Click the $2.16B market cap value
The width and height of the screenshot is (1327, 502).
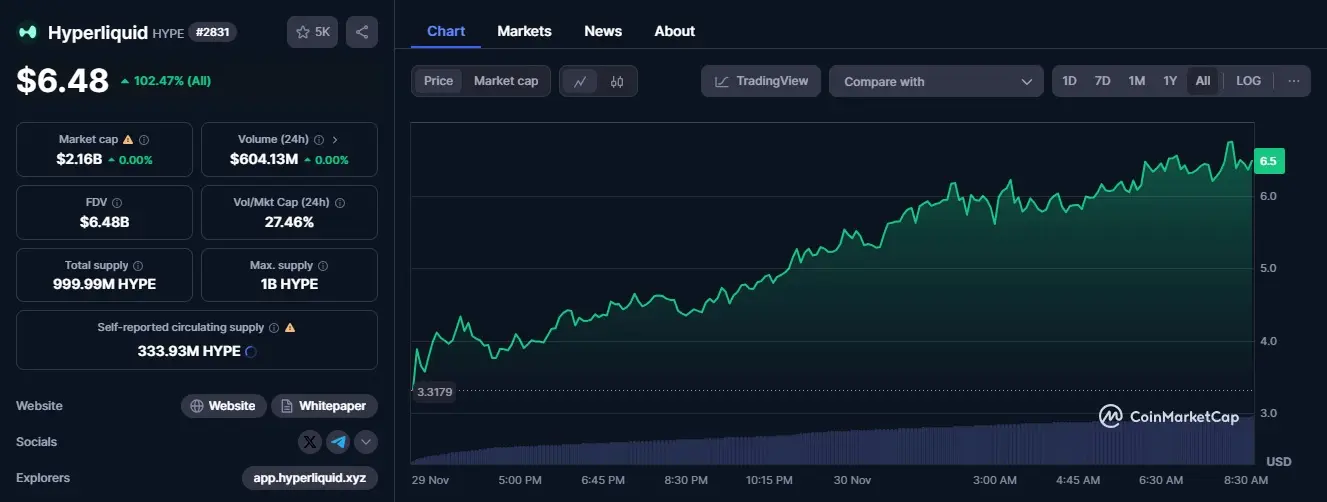pos(79,159)
